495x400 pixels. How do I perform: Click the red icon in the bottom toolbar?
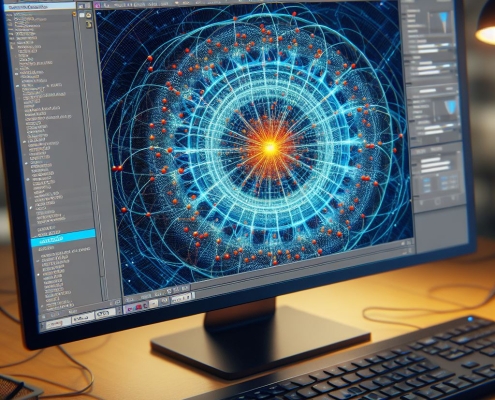tap(138, 306)
